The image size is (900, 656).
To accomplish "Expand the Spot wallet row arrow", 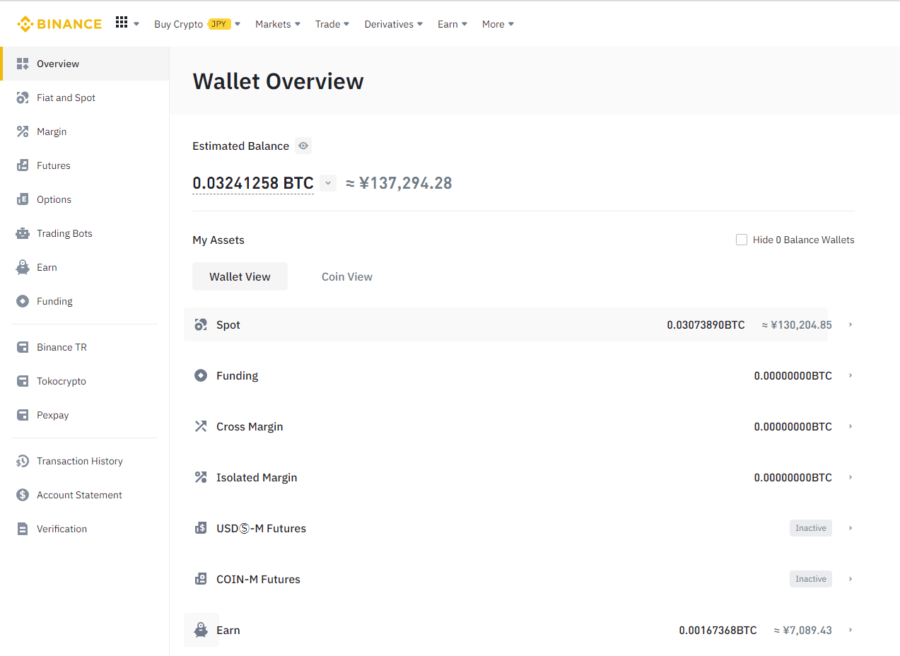I will tap(850, 325).
